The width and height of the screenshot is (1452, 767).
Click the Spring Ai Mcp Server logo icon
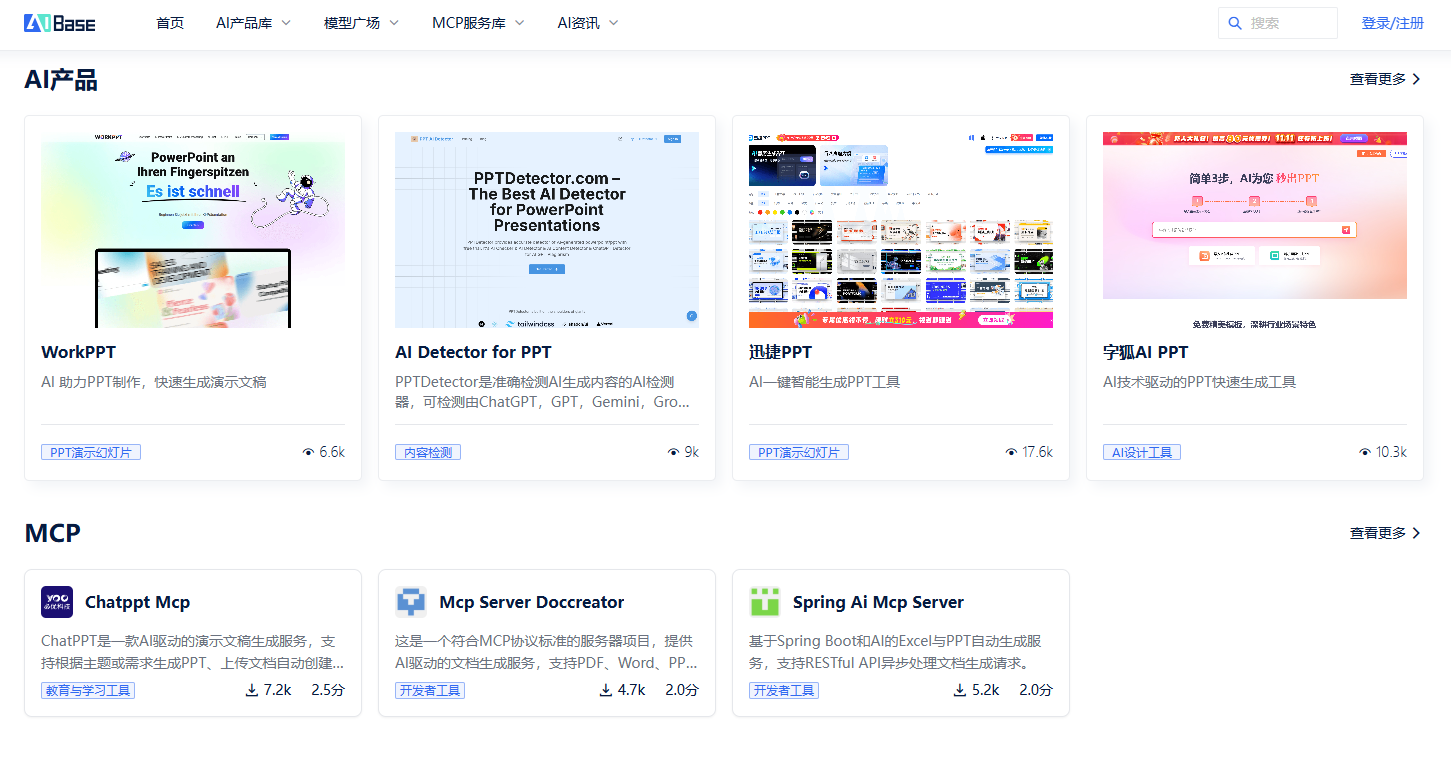click(x=765, y=602)
